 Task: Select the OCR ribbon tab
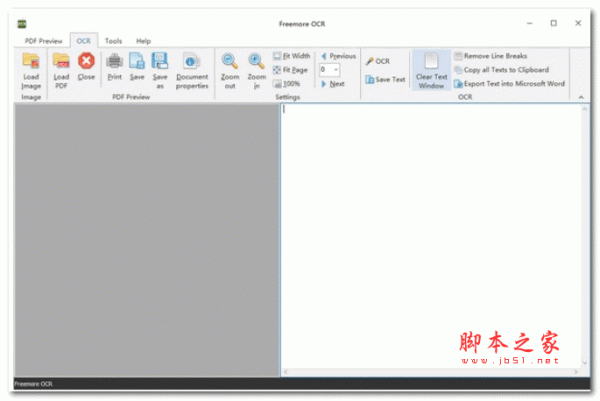(83, 41)
